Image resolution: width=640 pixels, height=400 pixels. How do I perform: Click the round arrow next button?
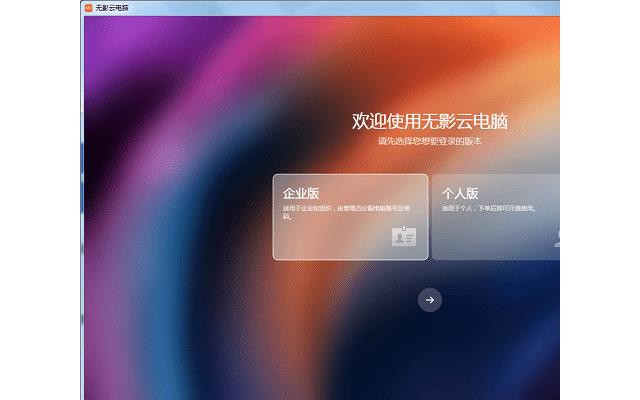coord(430,300)
